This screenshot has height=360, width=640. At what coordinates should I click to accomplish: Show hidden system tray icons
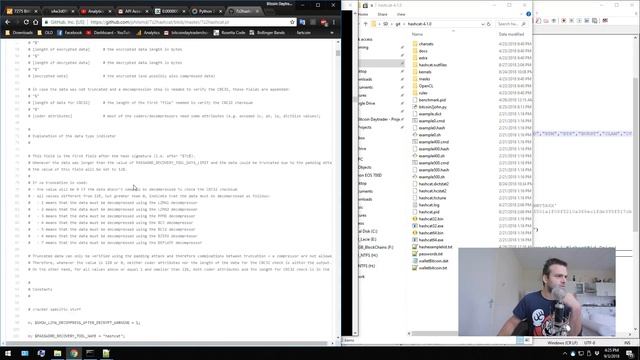(x=565, y=353)
